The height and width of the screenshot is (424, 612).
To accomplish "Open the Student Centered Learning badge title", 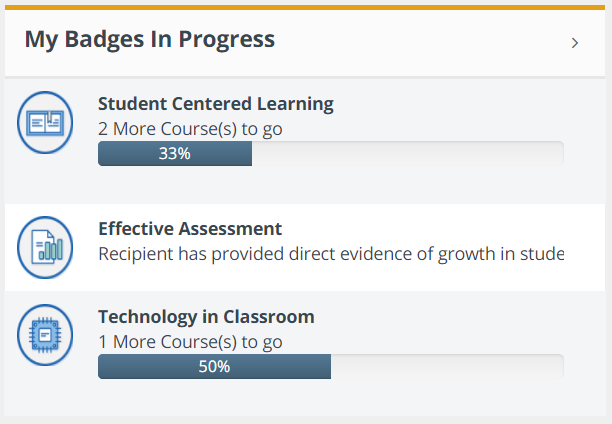I will pyautogui.click(x=216, y=103).
